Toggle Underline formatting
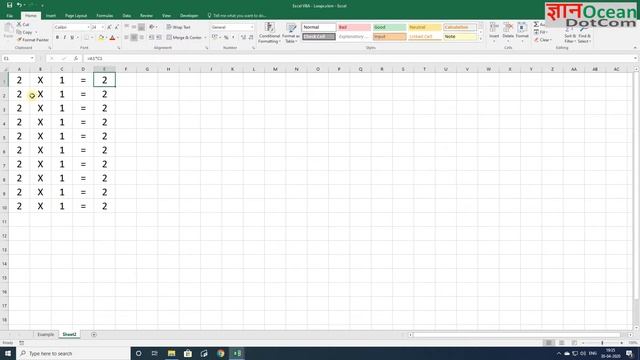 click(x=72, y=38)
